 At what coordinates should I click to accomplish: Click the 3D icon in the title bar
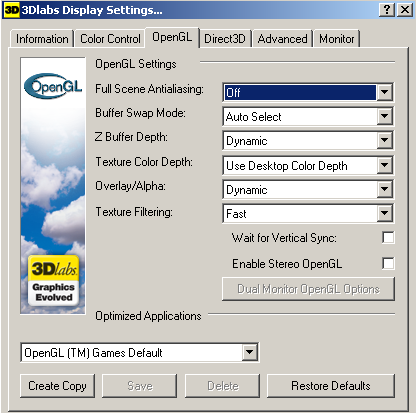[x=12, y=10]
